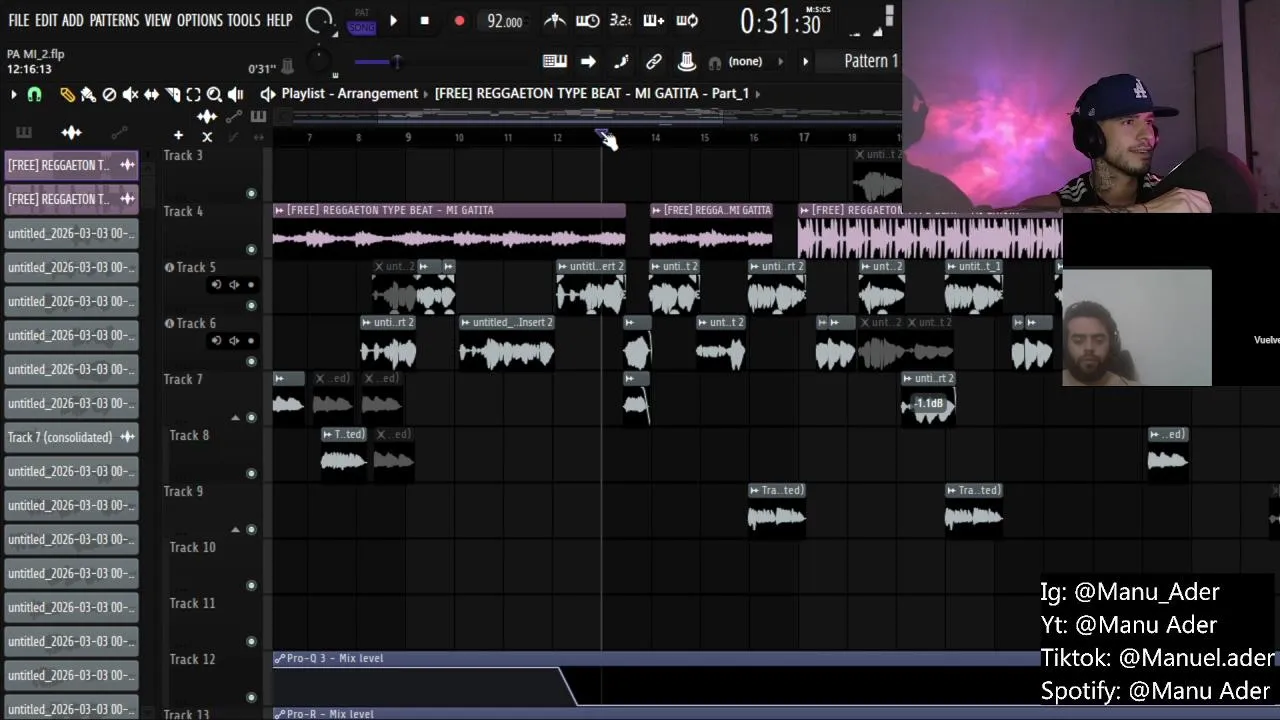Image resolution: width=1280 pixels, height=720 pixels.
Task: Toggle Track 6 green mute switch
Action: [251, 361]
